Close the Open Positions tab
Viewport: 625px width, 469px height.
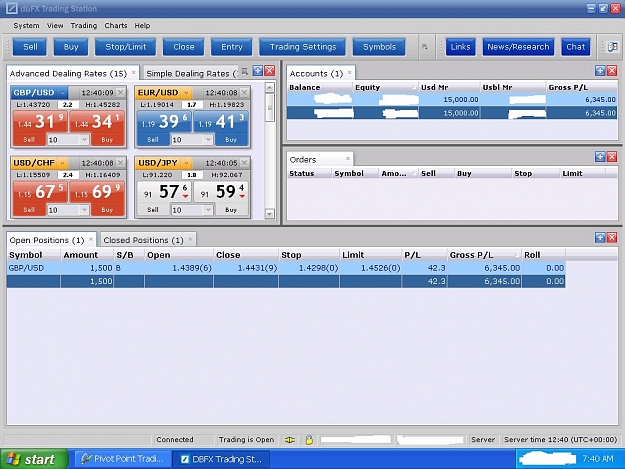91,239
